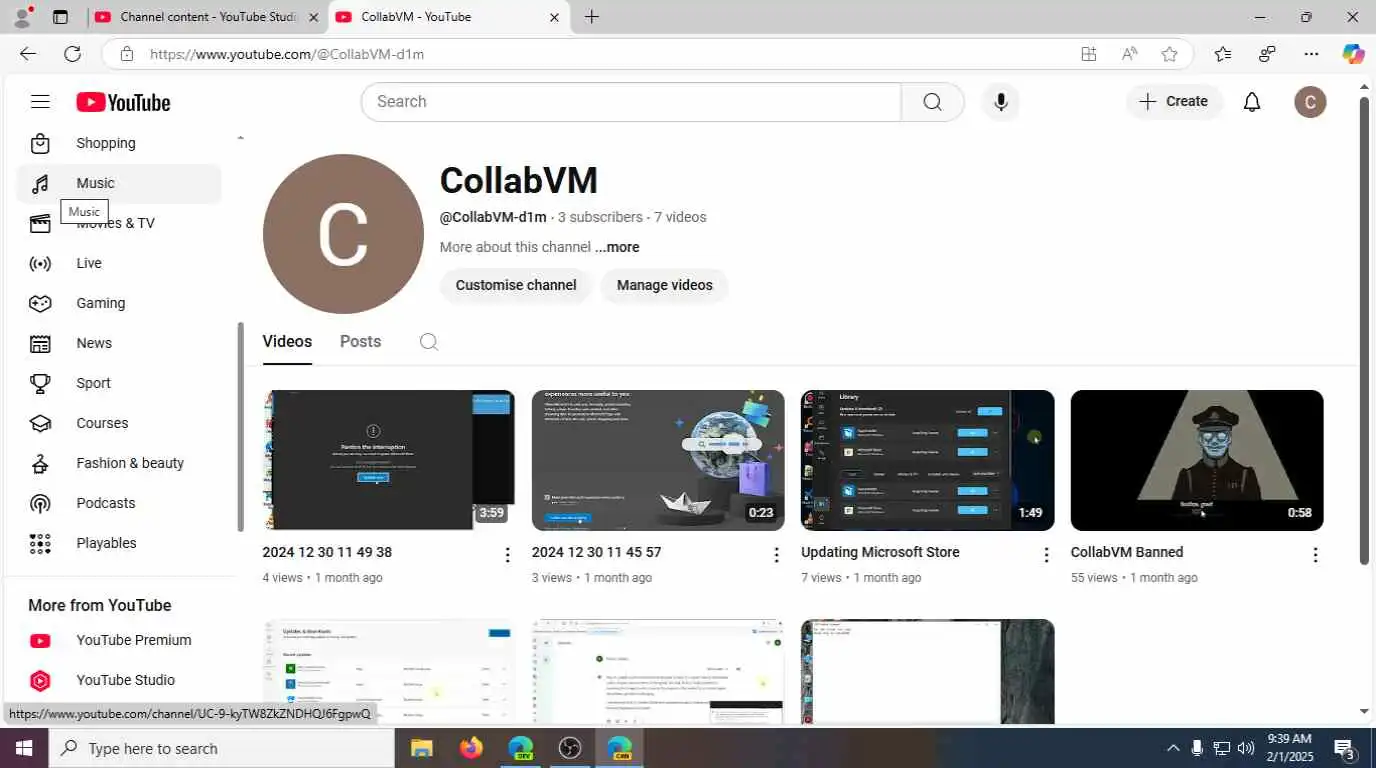Select the CollabVM - YouTube browser tab
The width and height of the screenshot is (1376, 768).
[x=449, y=17]
